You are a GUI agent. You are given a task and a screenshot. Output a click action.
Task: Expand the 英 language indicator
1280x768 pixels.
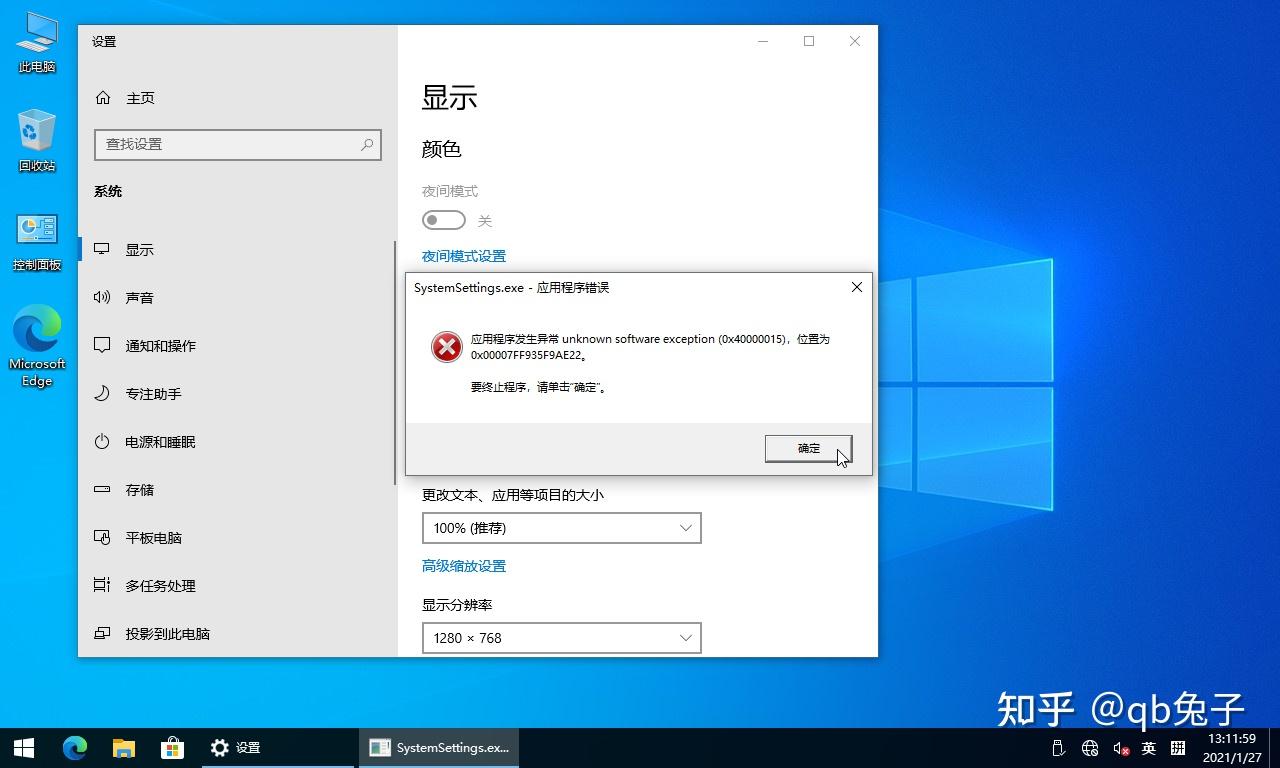(1148, 747)
